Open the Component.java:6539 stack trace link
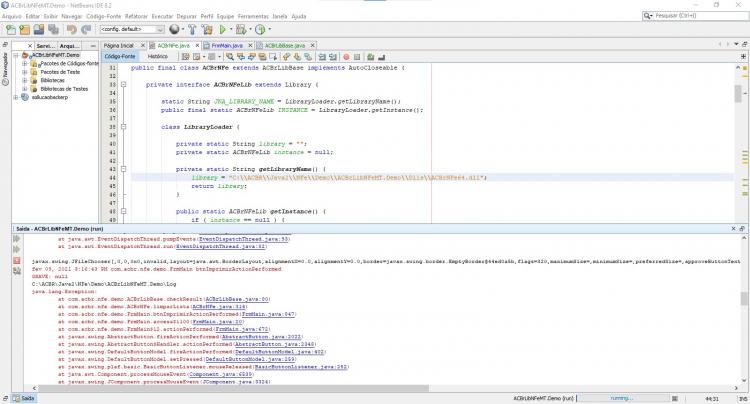This screenshot has height=404, width=750. click(x=220, y=374)
